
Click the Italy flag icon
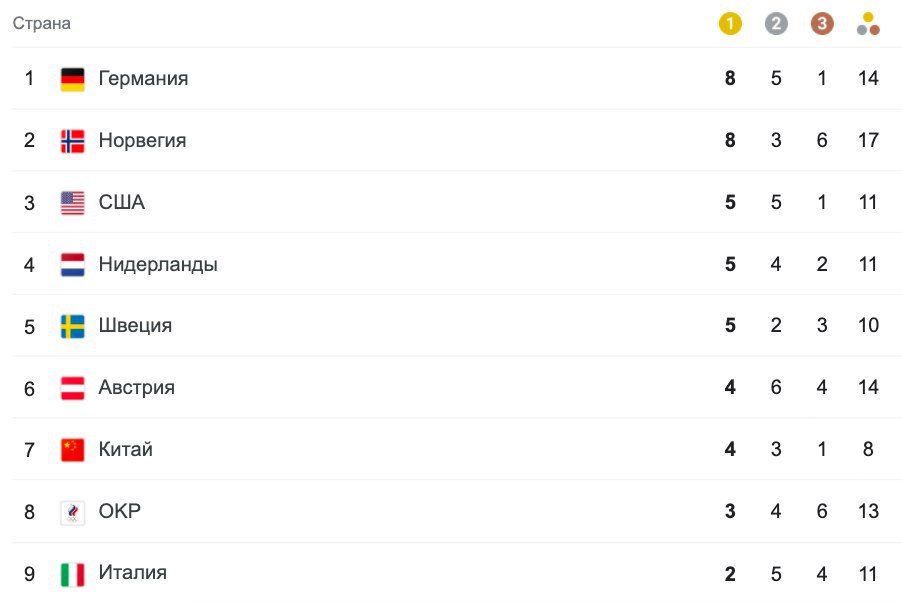pos(72,574)
